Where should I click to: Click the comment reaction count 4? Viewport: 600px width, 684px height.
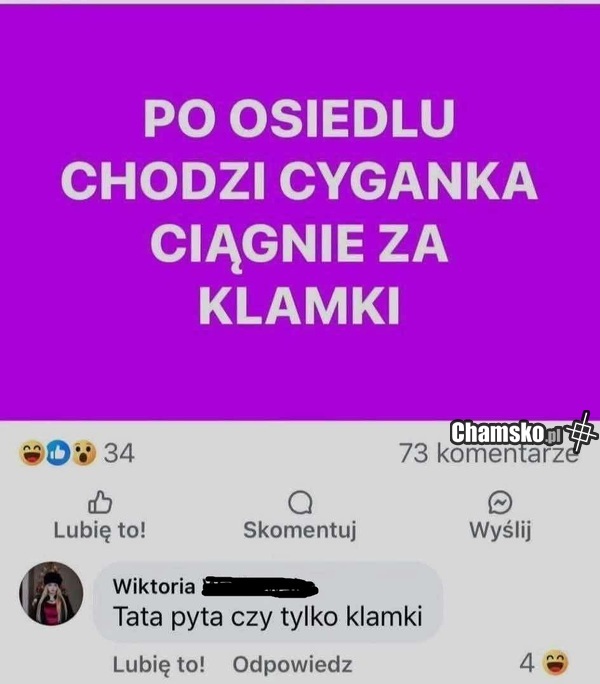pos(527,663)
